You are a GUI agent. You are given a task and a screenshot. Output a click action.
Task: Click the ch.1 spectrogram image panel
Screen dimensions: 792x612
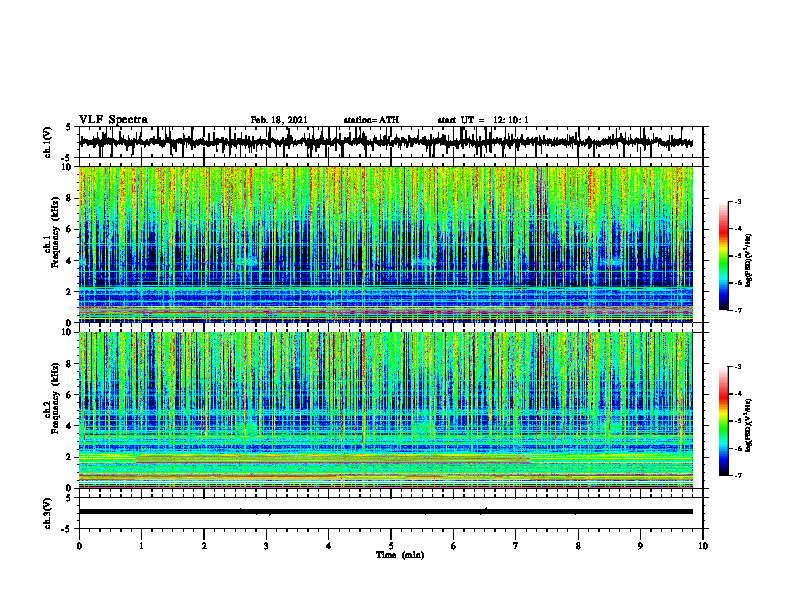click(x=386, y=244)
